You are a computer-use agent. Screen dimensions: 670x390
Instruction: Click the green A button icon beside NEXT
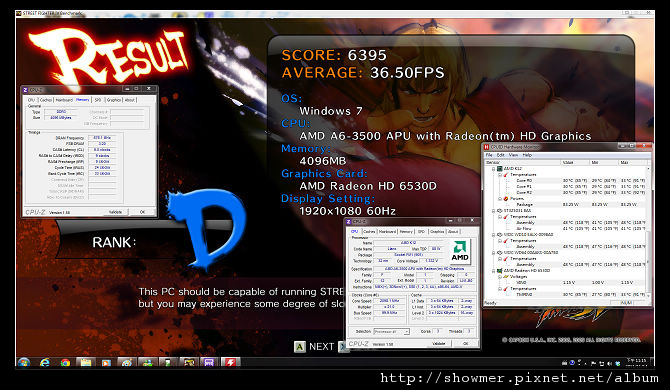300,346
